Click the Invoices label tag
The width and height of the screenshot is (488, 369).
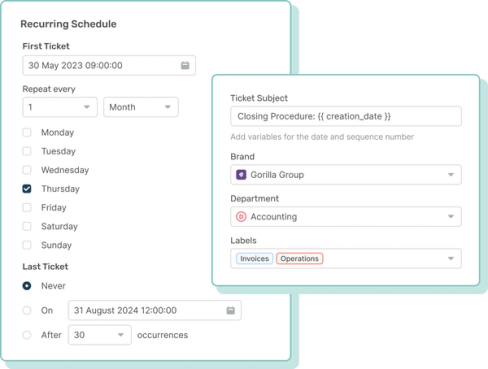click(x=255, y=259)
